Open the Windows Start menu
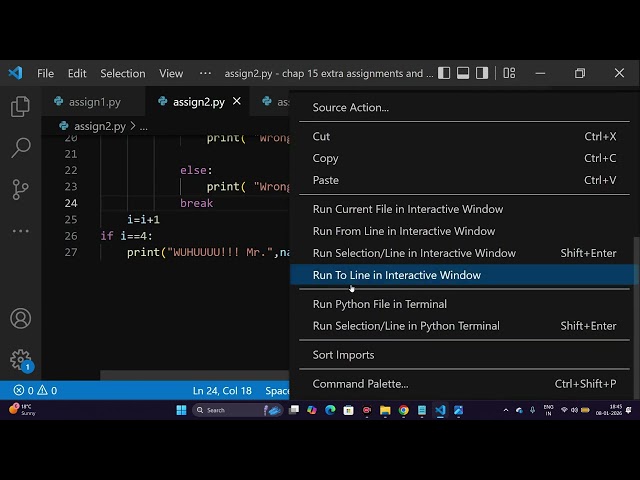The width and height of the screenshot is (640, 480). (x=181, y=410)
